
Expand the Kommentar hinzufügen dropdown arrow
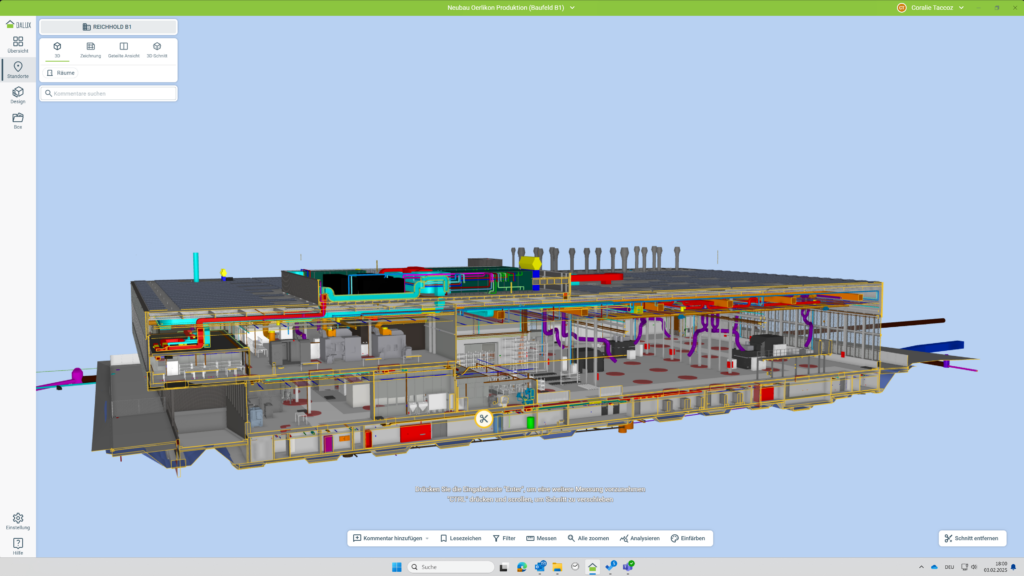[427, 538]
